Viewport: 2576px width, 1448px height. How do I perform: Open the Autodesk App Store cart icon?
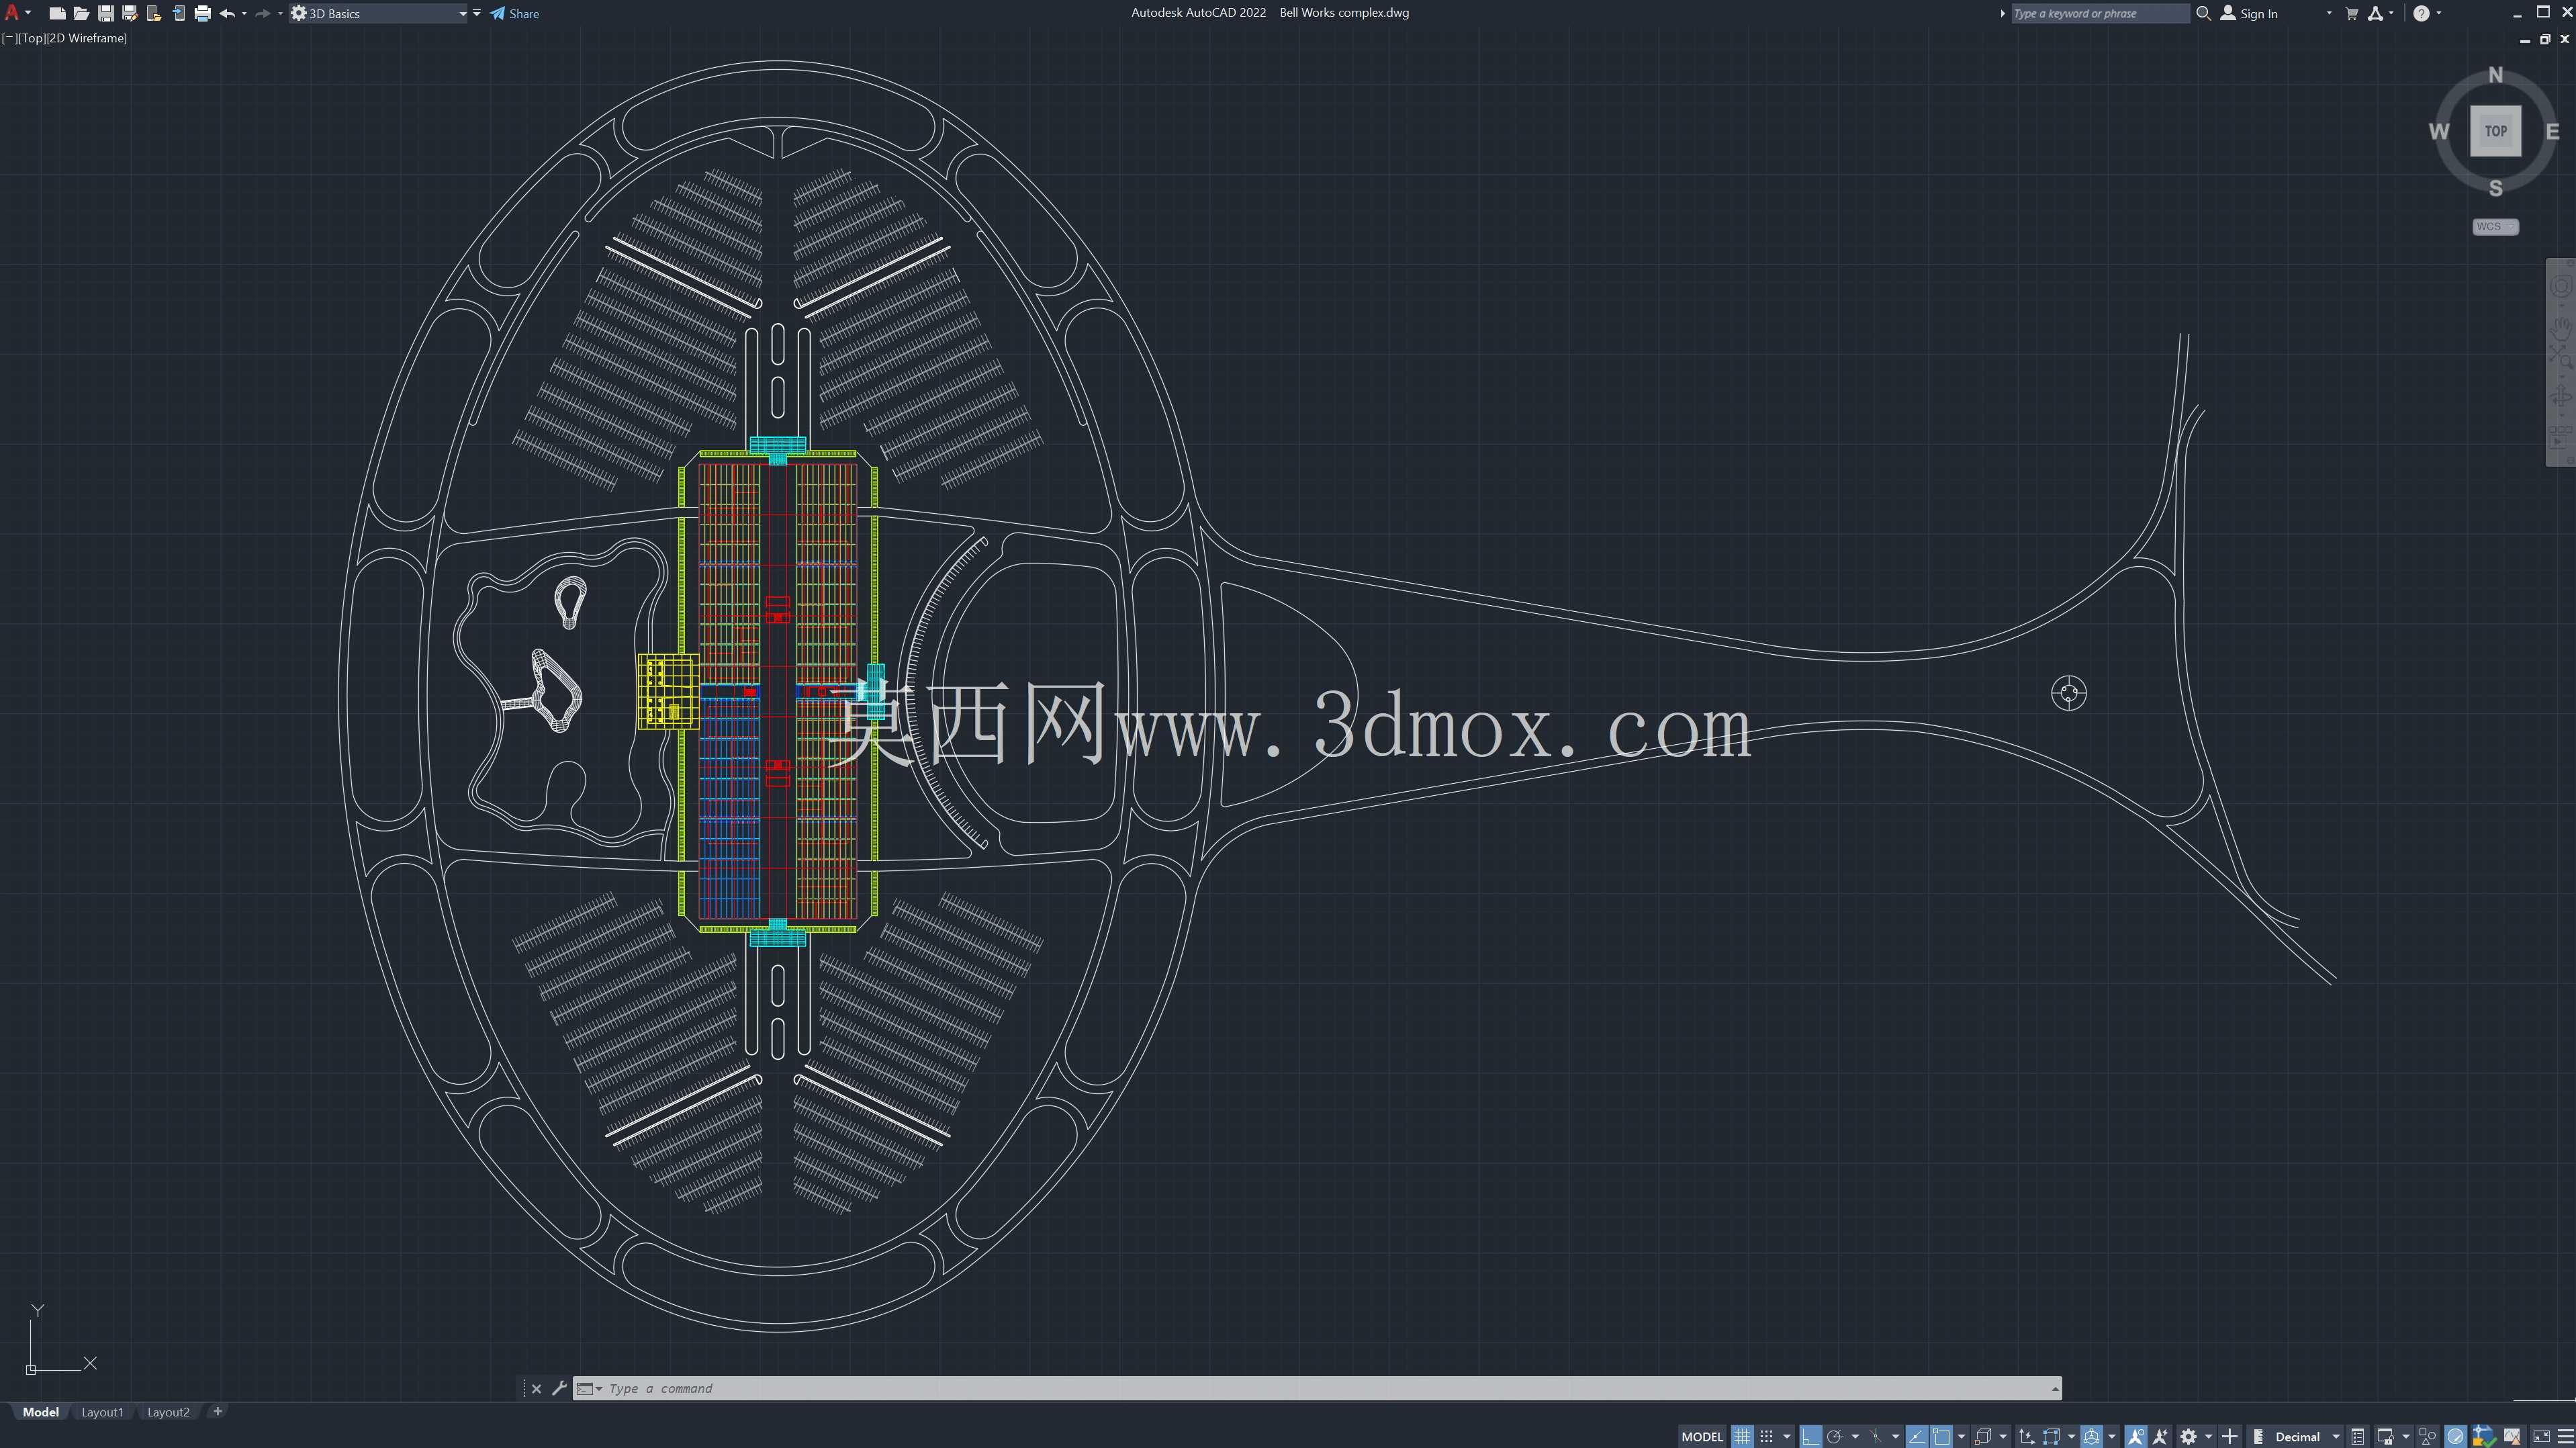click(x=2352, y=13)
